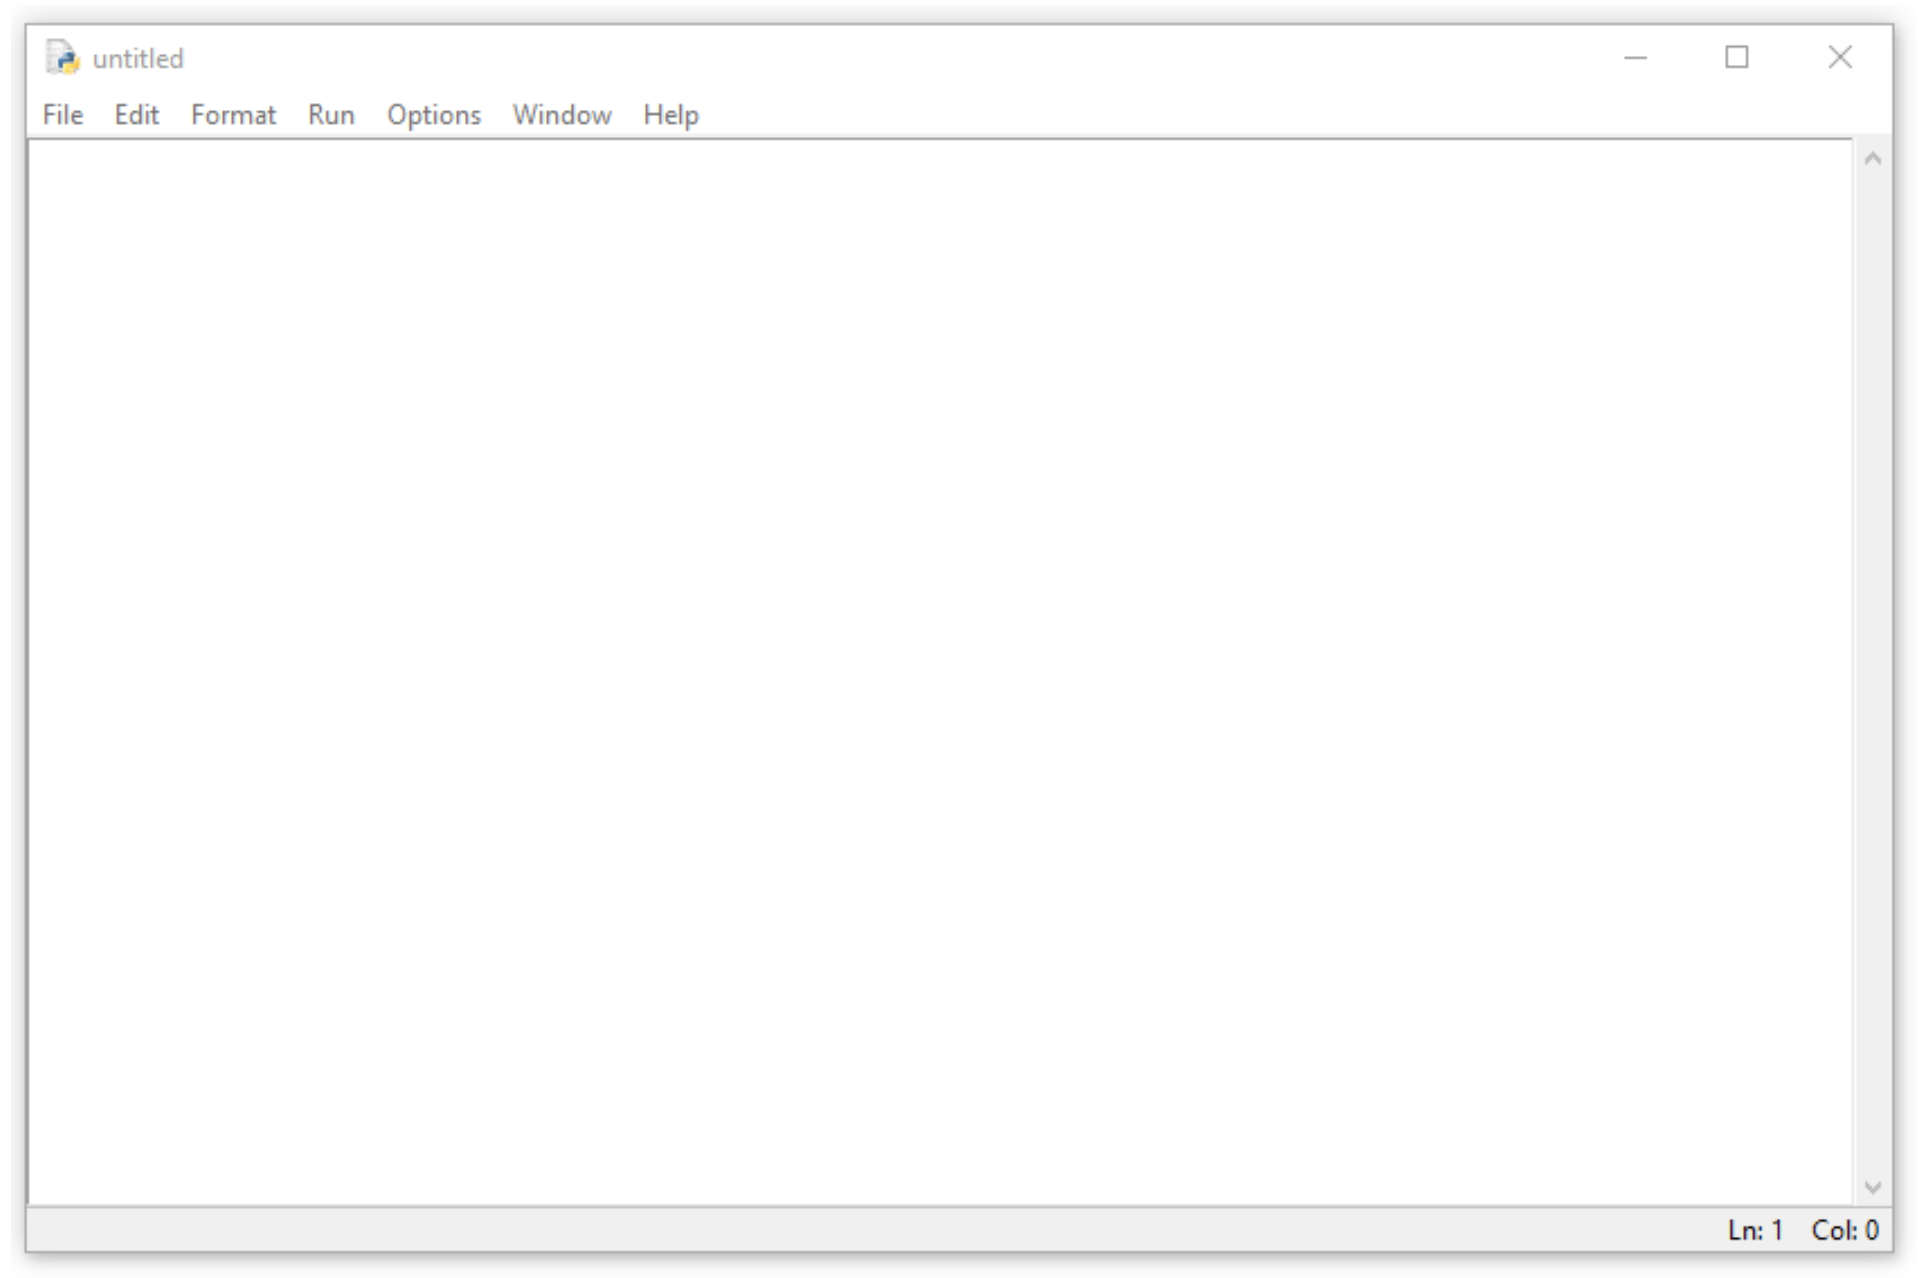Viewport: 1918px width, 1278px height.
Task: Open the Options menu
Action: [x=433, y=114]
